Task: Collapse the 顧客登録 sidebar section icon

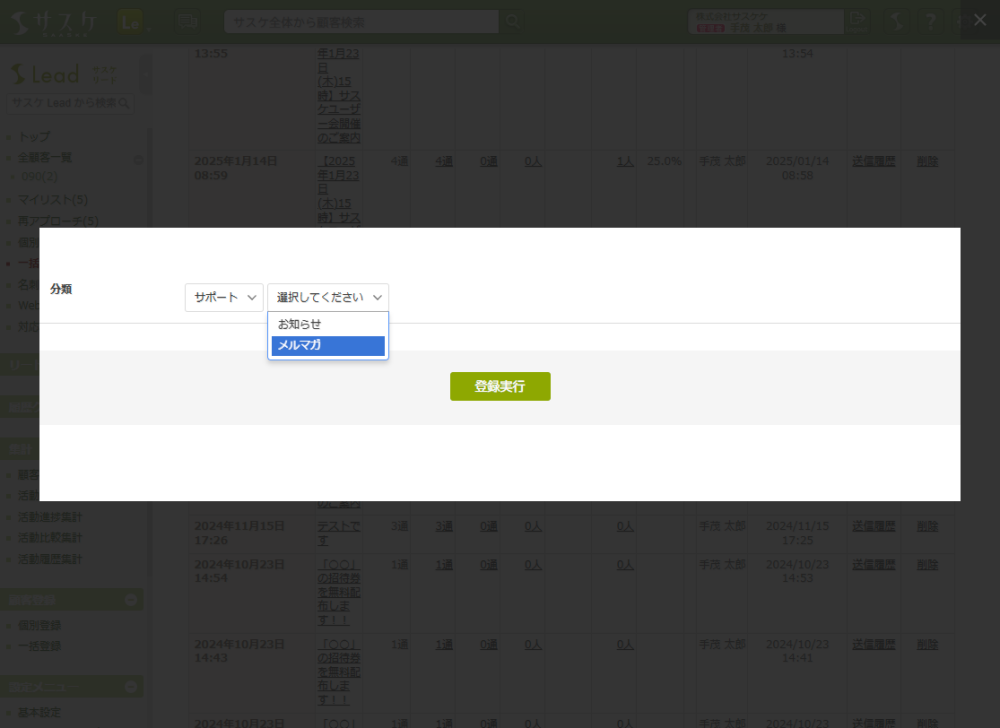Action: click(130, 600)
